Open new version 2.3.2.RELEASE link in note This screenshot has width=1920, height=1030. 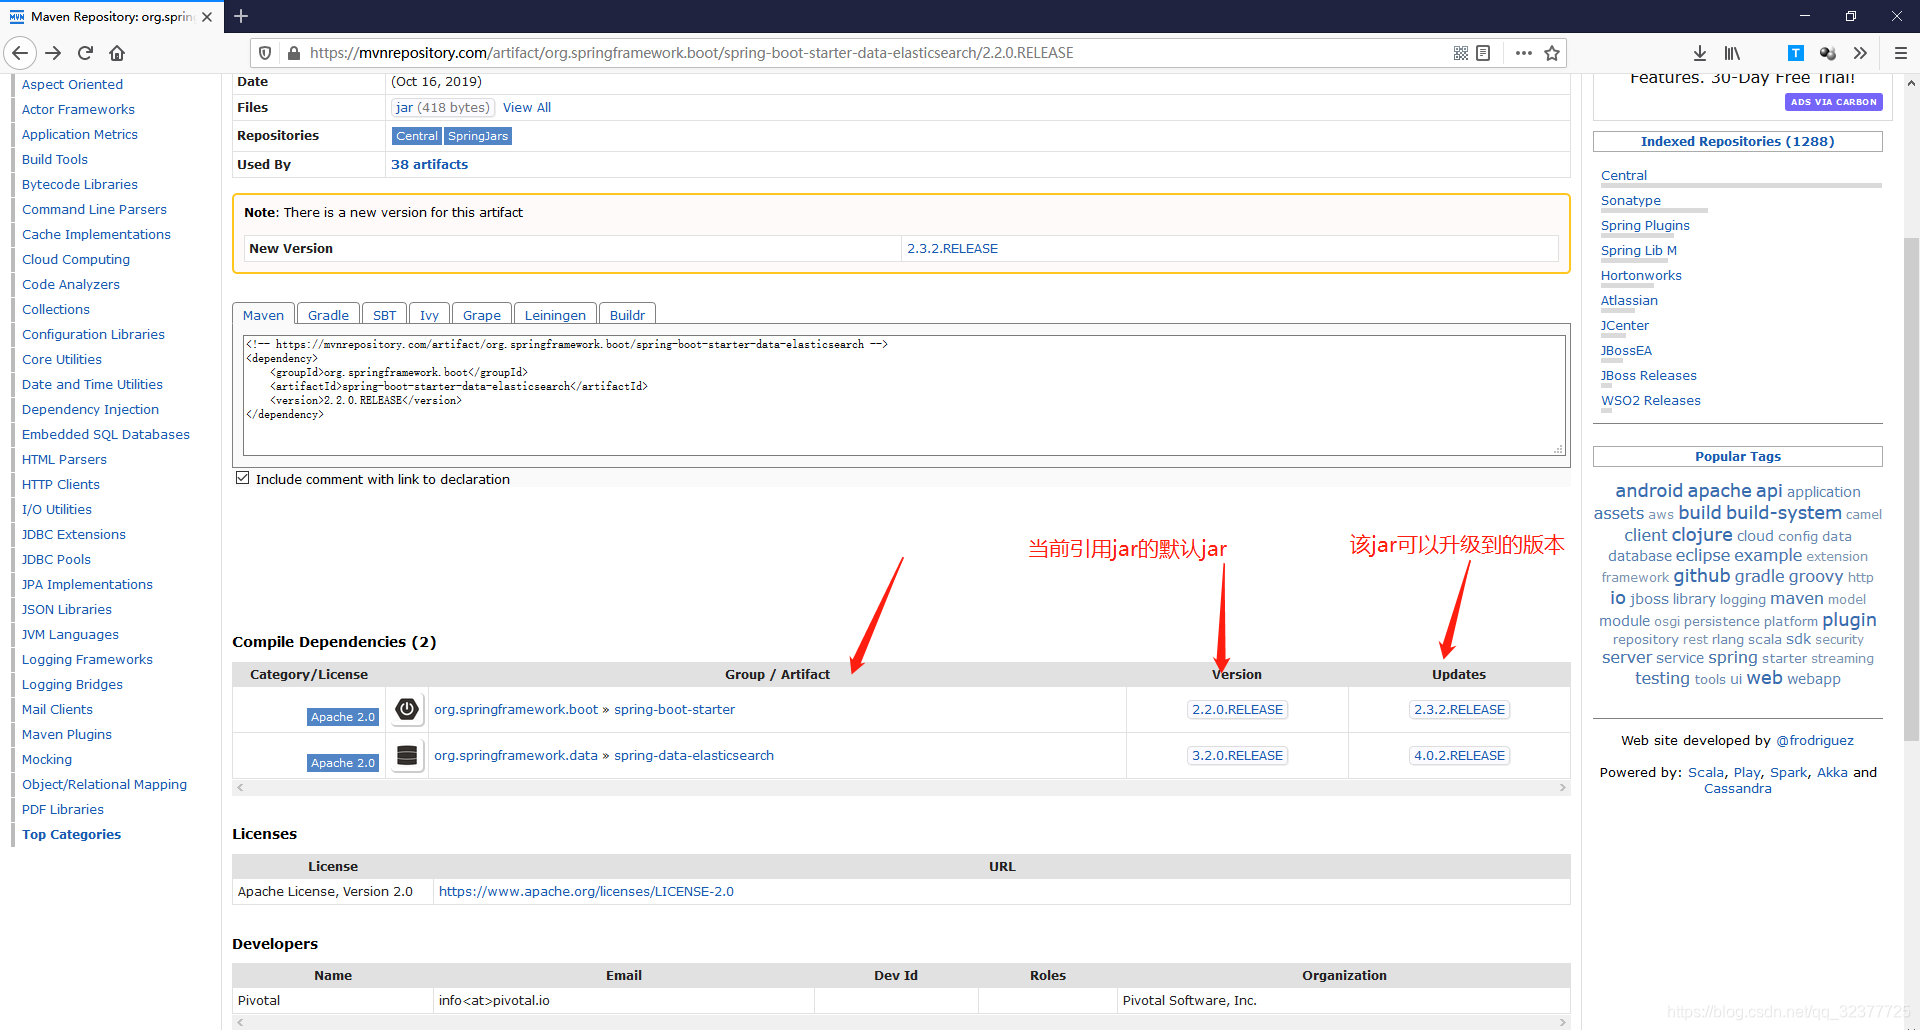click(x=952, y=249)
